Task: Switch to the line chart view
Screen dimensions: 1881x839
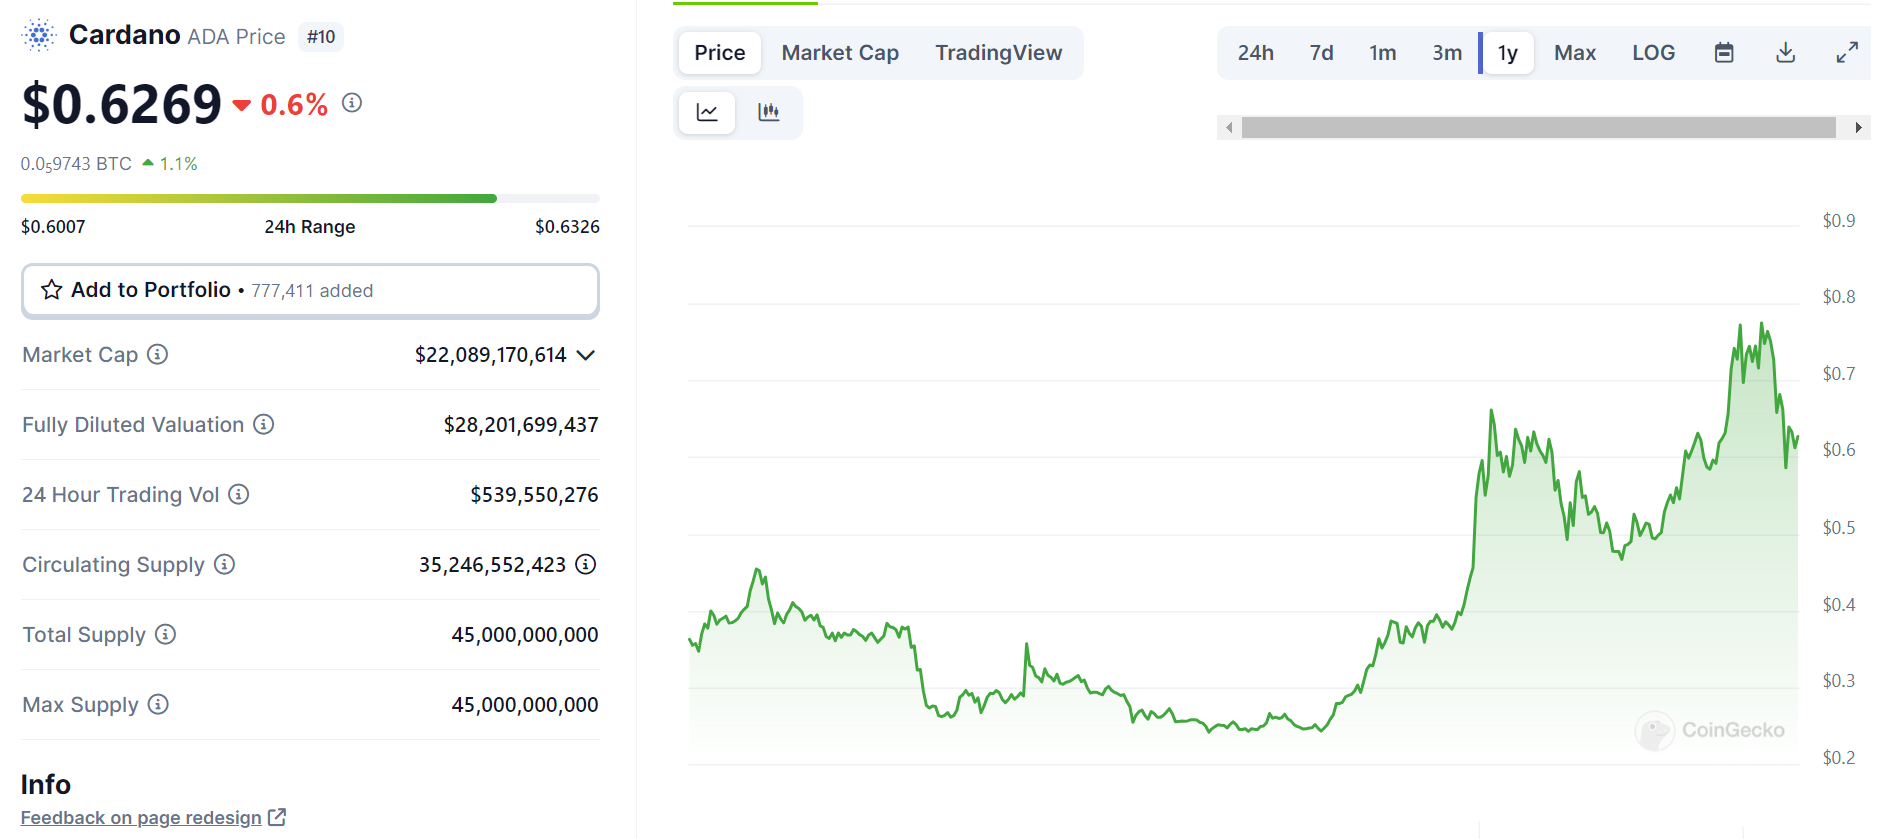Action: click(707, 112)
